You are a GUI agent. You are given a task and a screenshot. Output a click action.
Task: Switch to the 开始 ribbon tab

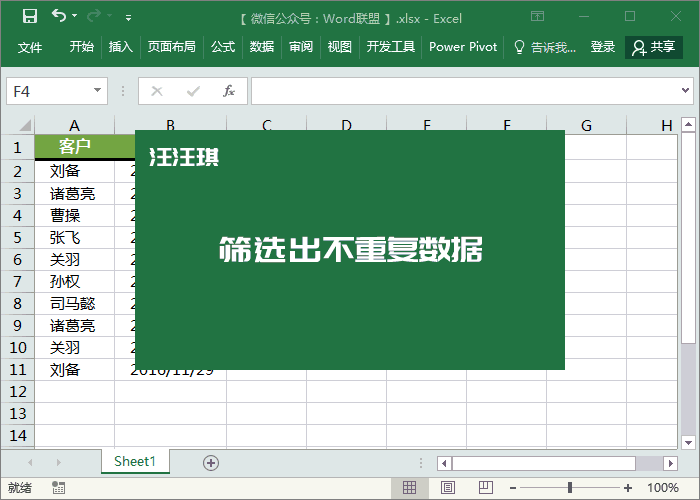point(82,46)
